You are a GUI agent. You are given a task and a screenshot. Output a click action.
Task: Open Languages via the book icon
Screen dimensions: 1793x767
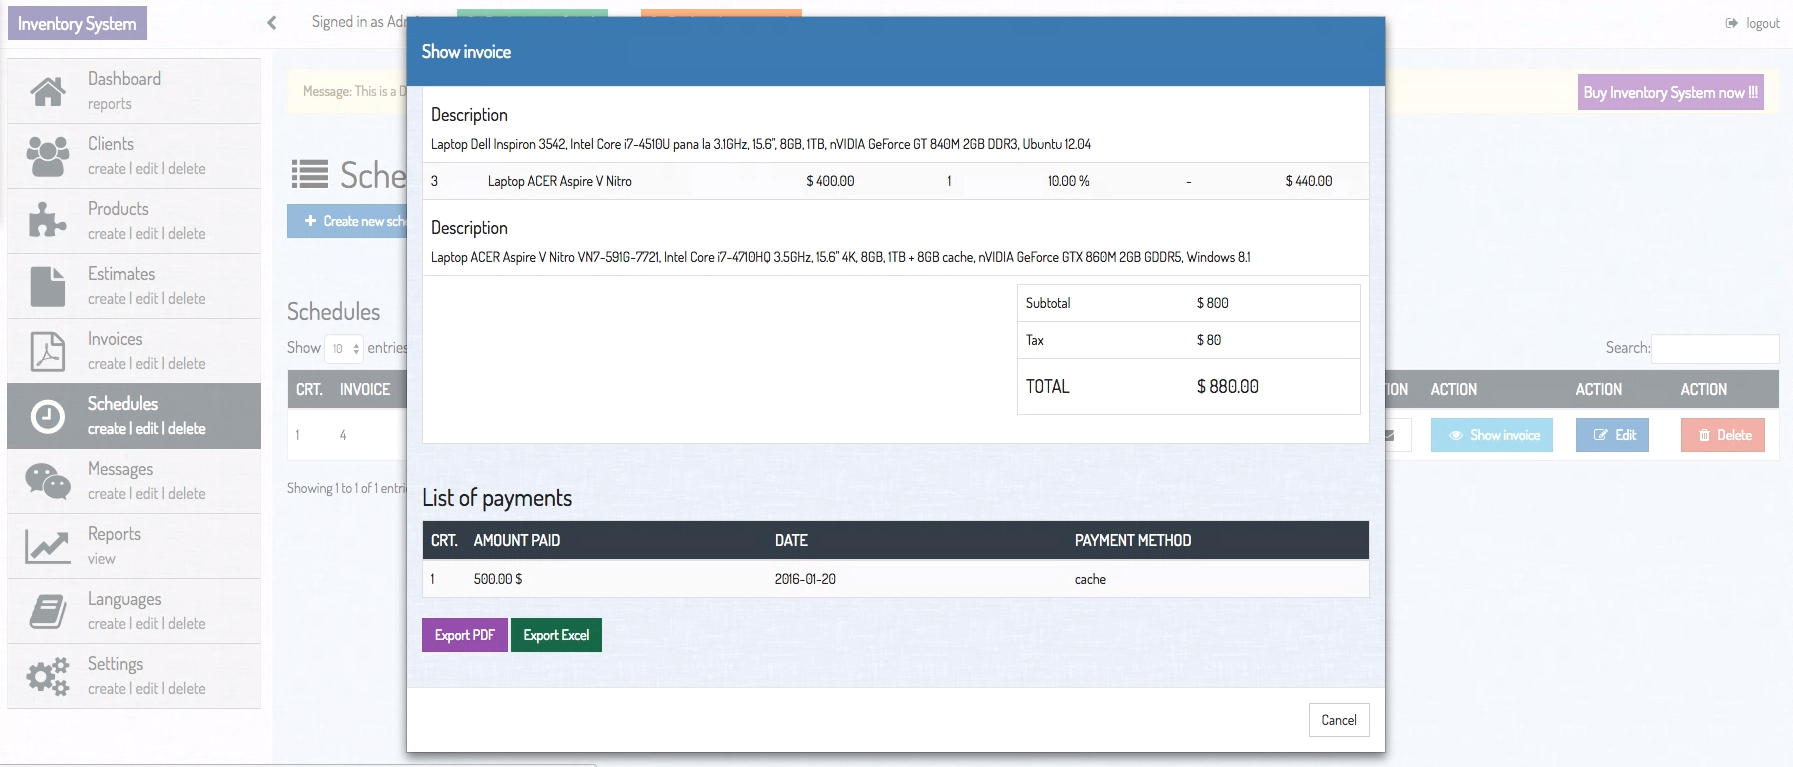pyautogui.click(x=47, y=611)
